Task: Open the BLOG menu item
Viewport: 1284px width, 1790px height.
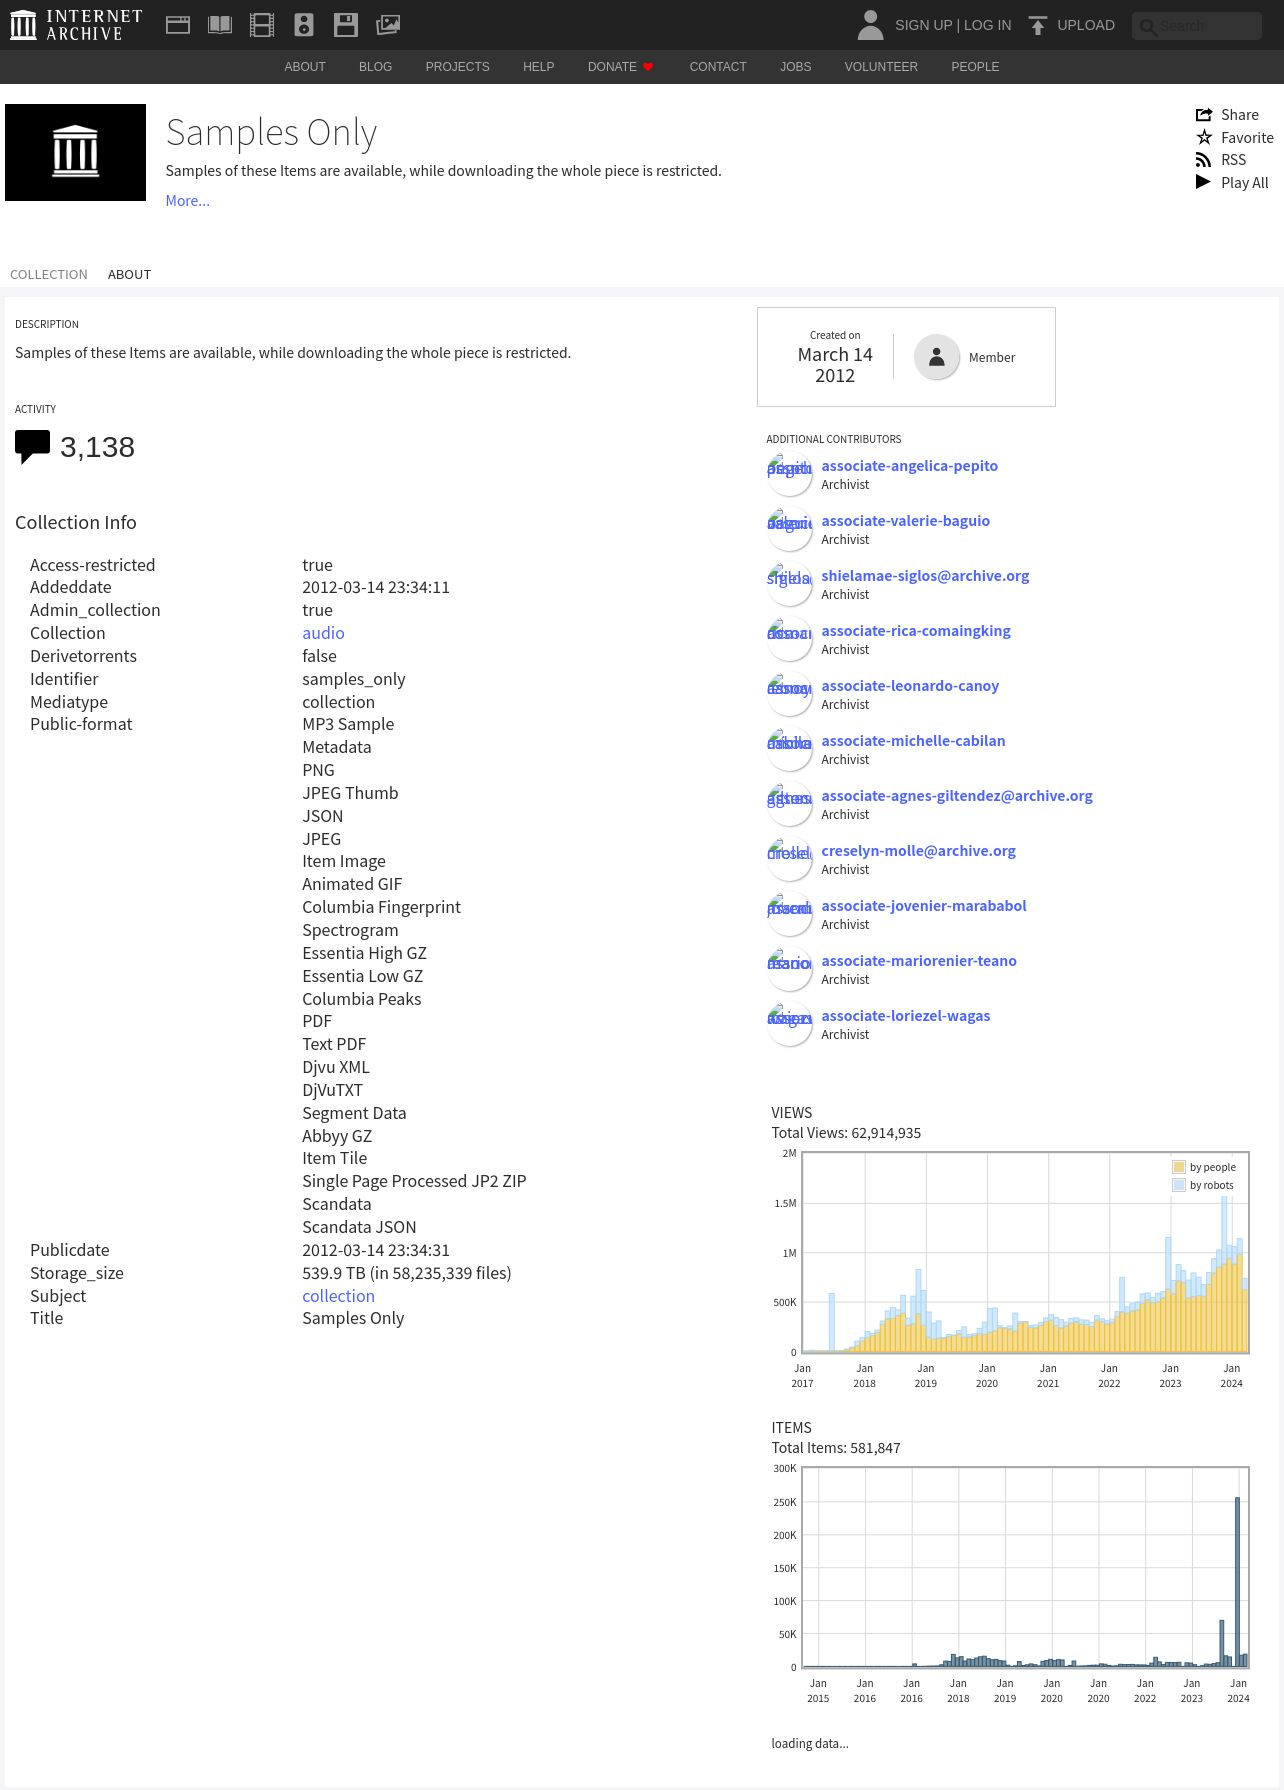Action: [375, 67]
